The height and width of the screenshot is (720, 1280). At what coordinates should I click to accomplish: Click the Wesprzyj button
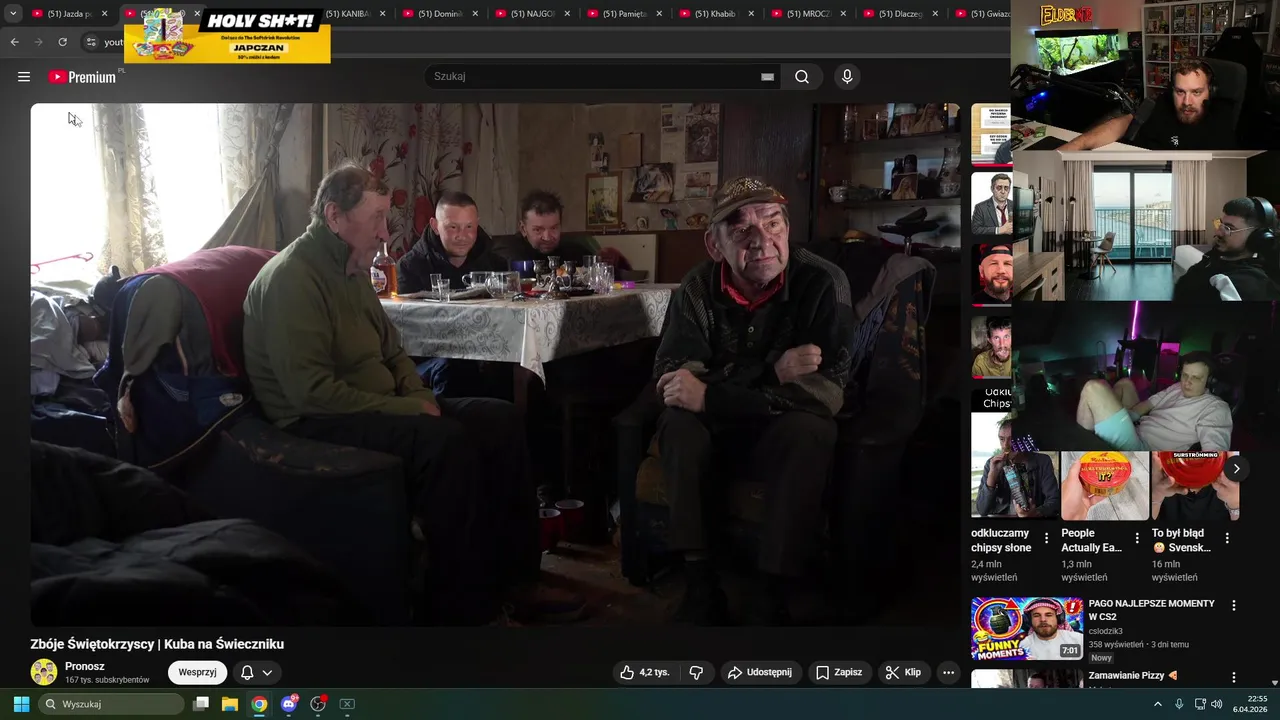(197, 672)
